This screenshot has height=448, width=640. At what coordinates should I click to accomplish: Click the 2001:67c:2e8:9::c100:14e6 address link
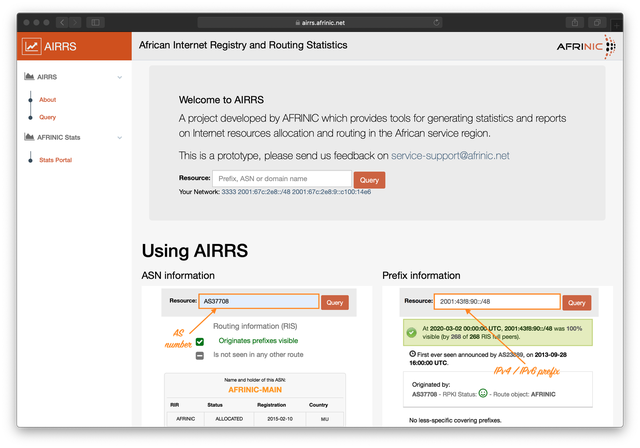[331, 192]
